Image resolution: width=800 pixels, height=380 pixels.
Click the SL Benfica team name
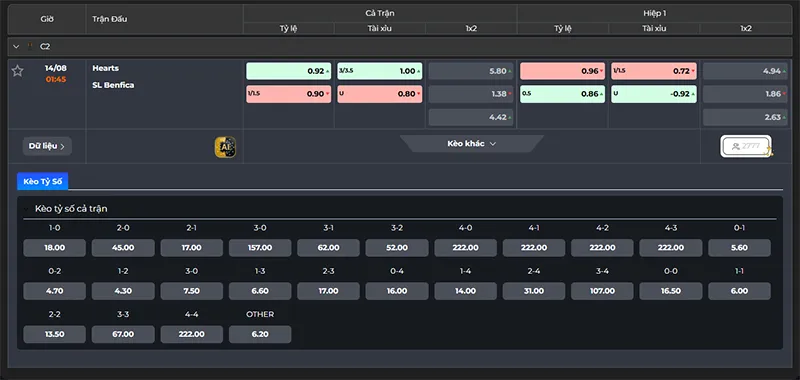(x=113, y=85)
